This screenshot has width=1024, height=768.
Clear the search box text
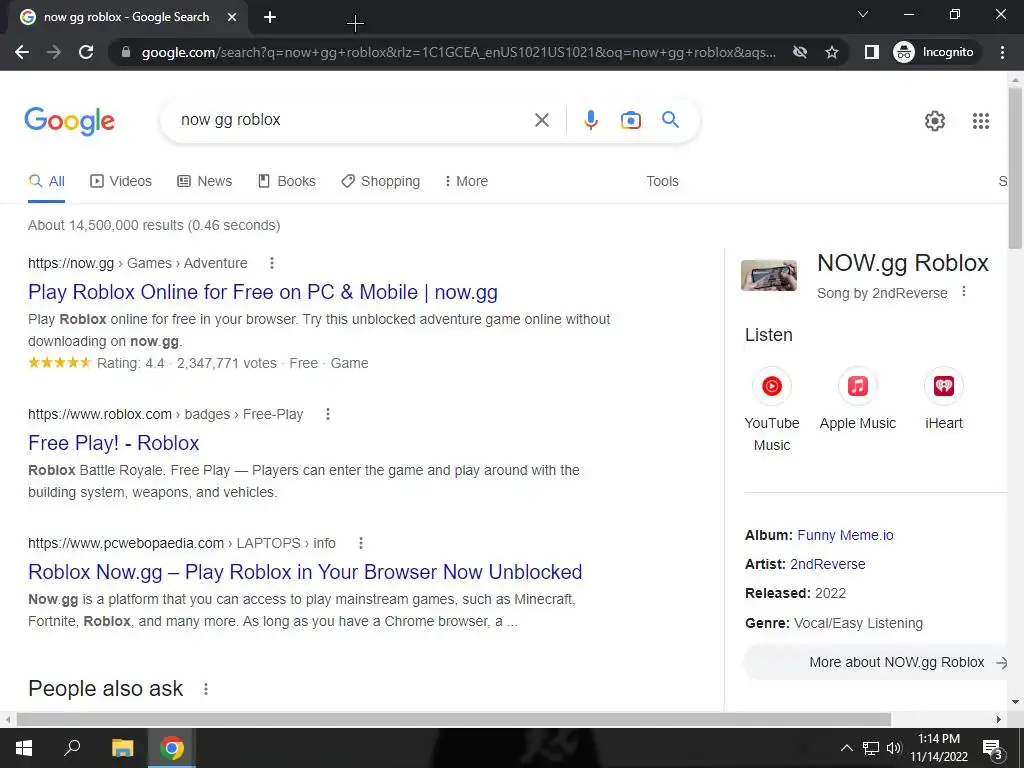click(x=541, y=120)
